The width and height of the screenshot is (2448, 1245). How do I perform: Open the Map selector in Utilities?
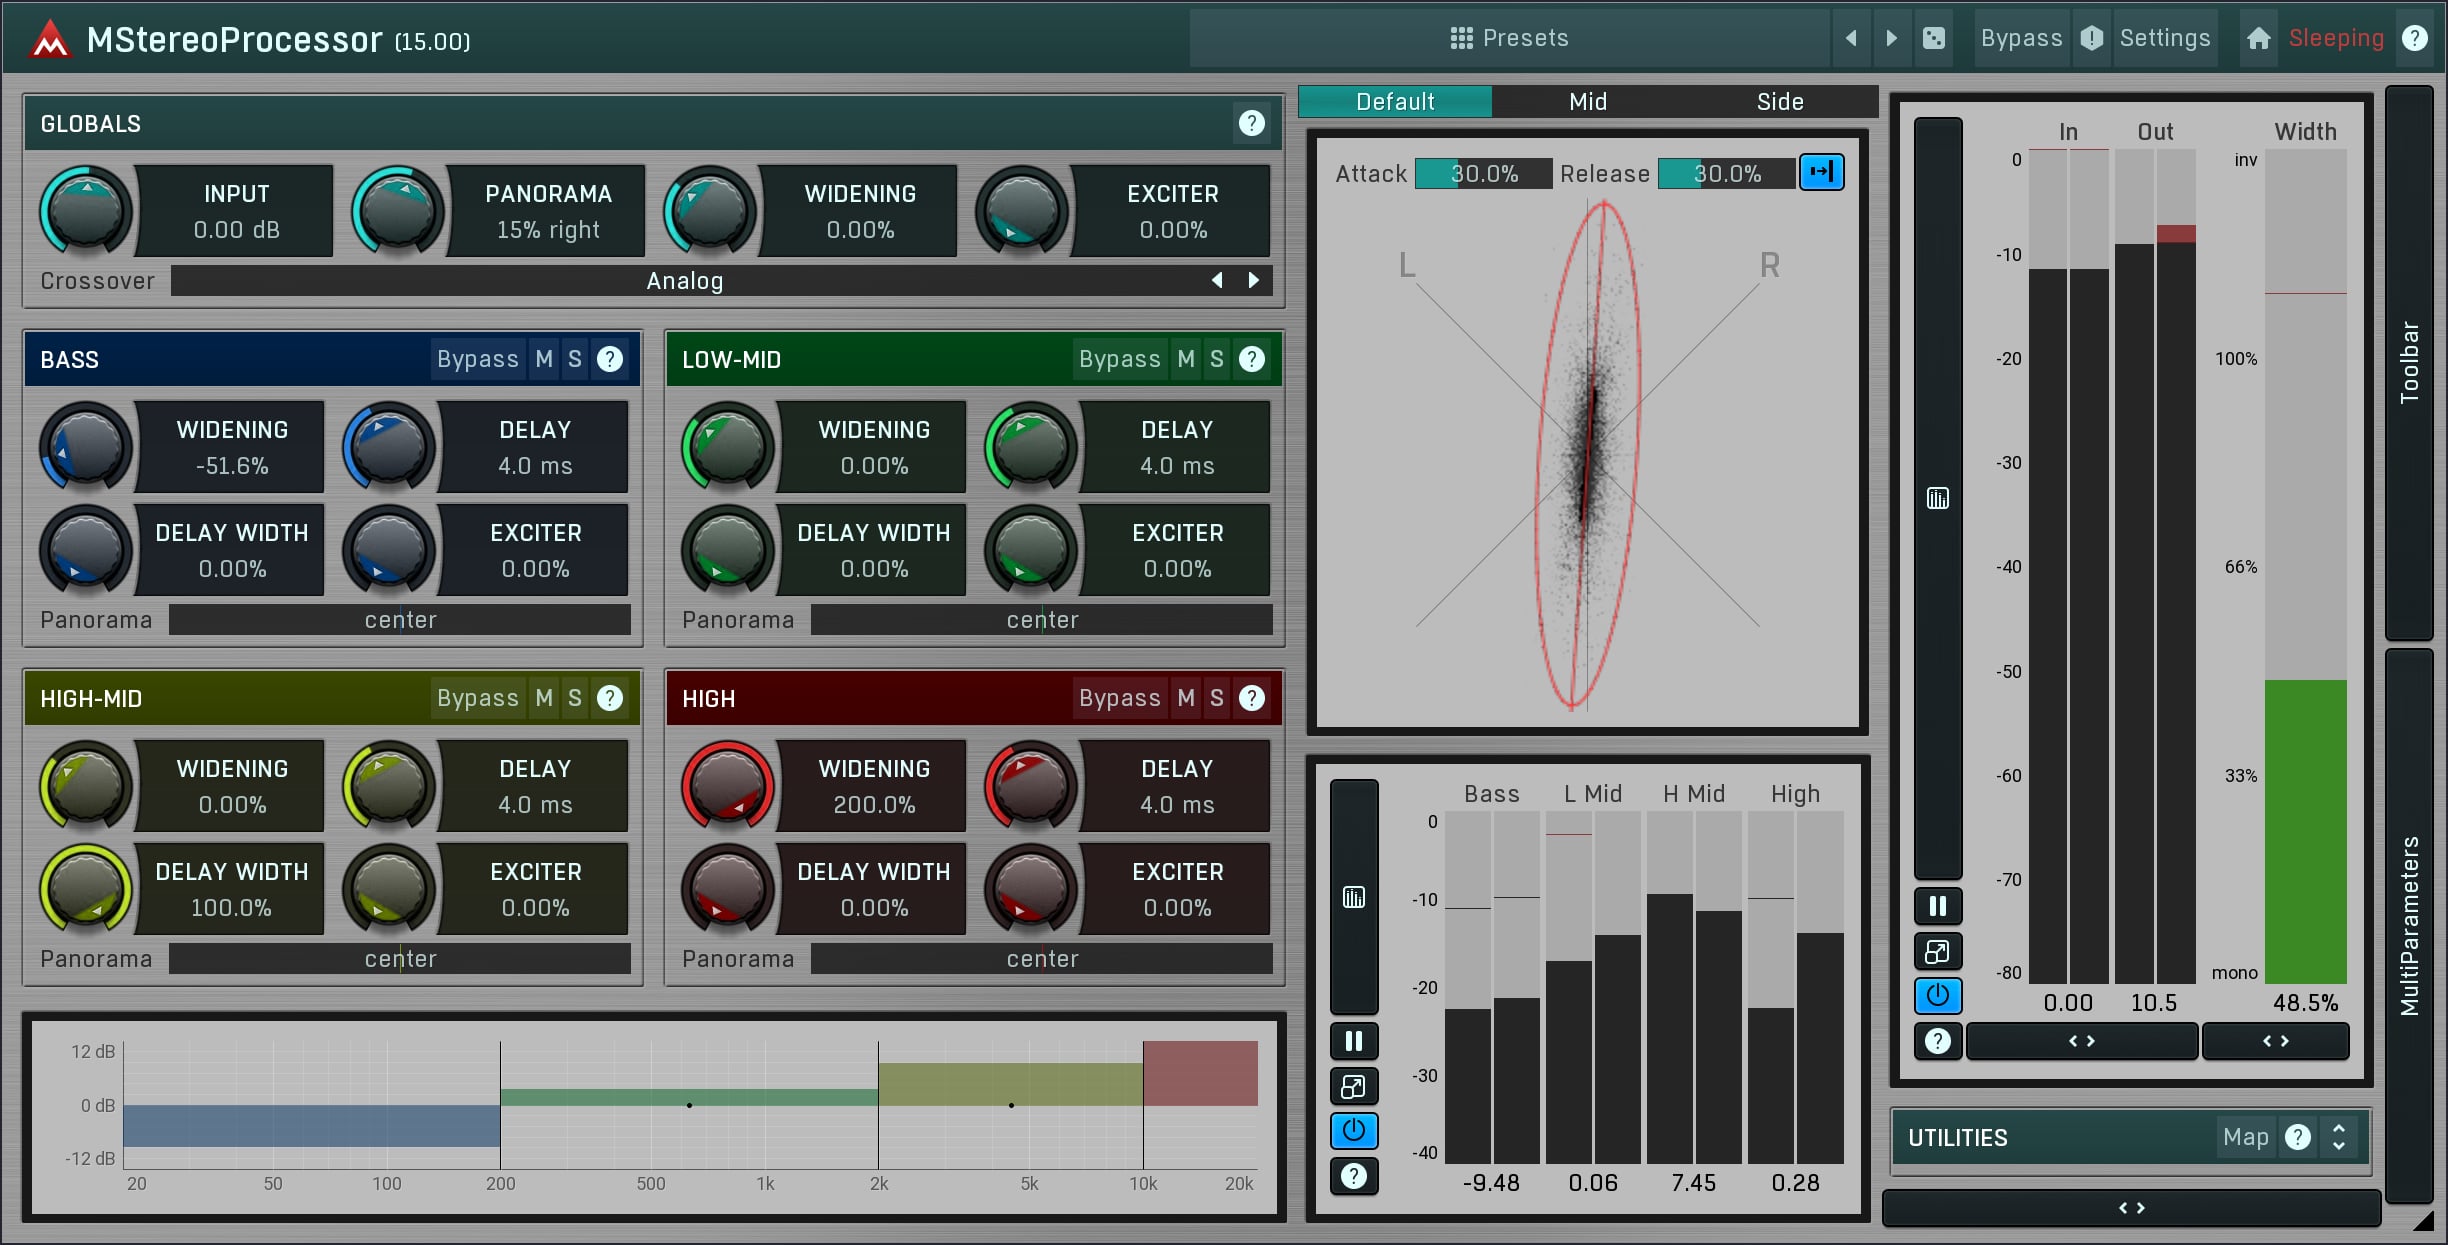point(2245,1137)
